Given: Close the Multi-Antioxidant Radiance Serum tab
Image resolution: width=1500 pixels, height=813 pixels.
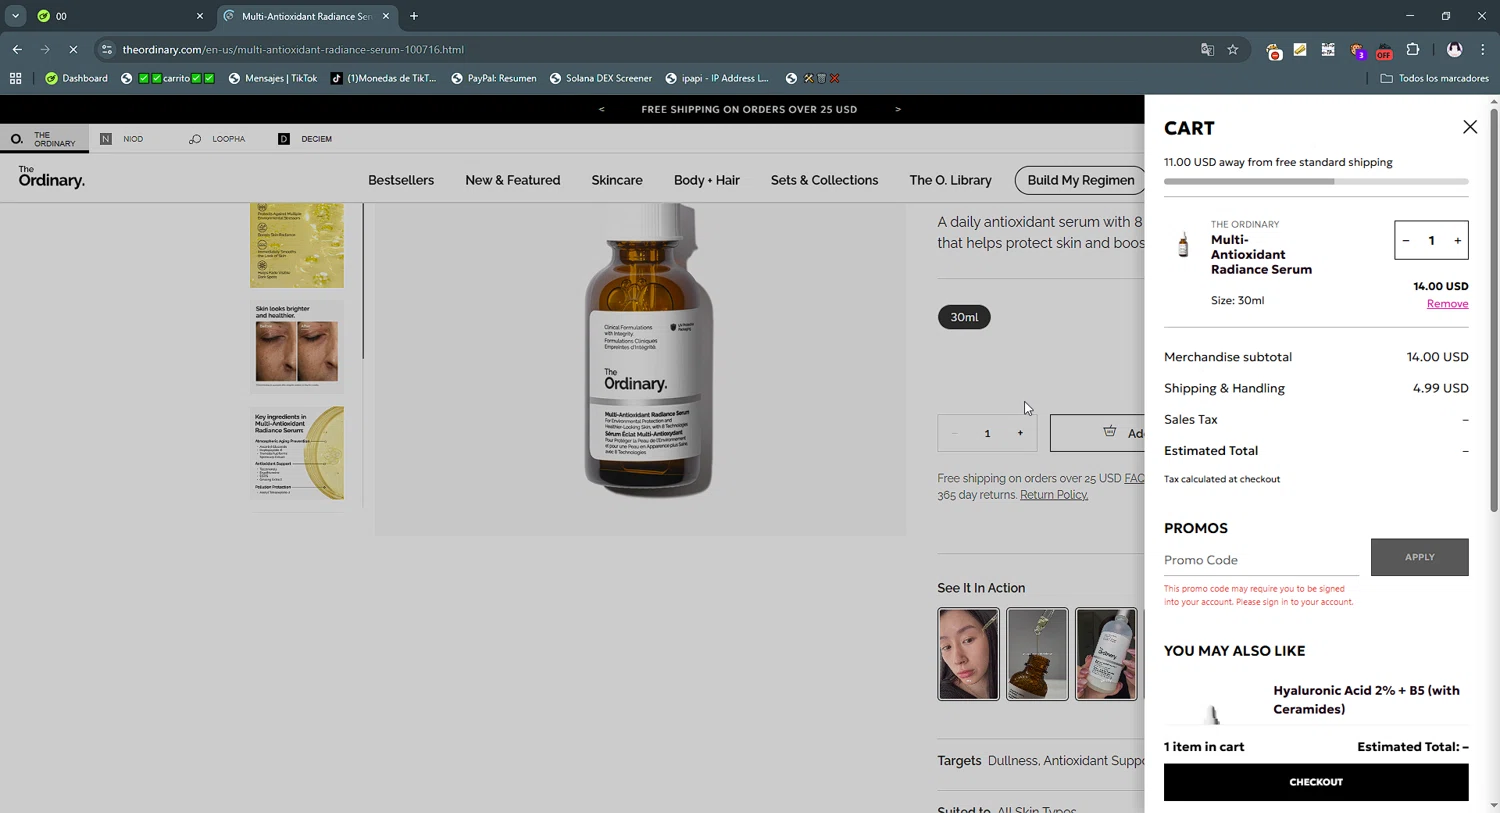Looking at the screenshot, I should [386, 16].
